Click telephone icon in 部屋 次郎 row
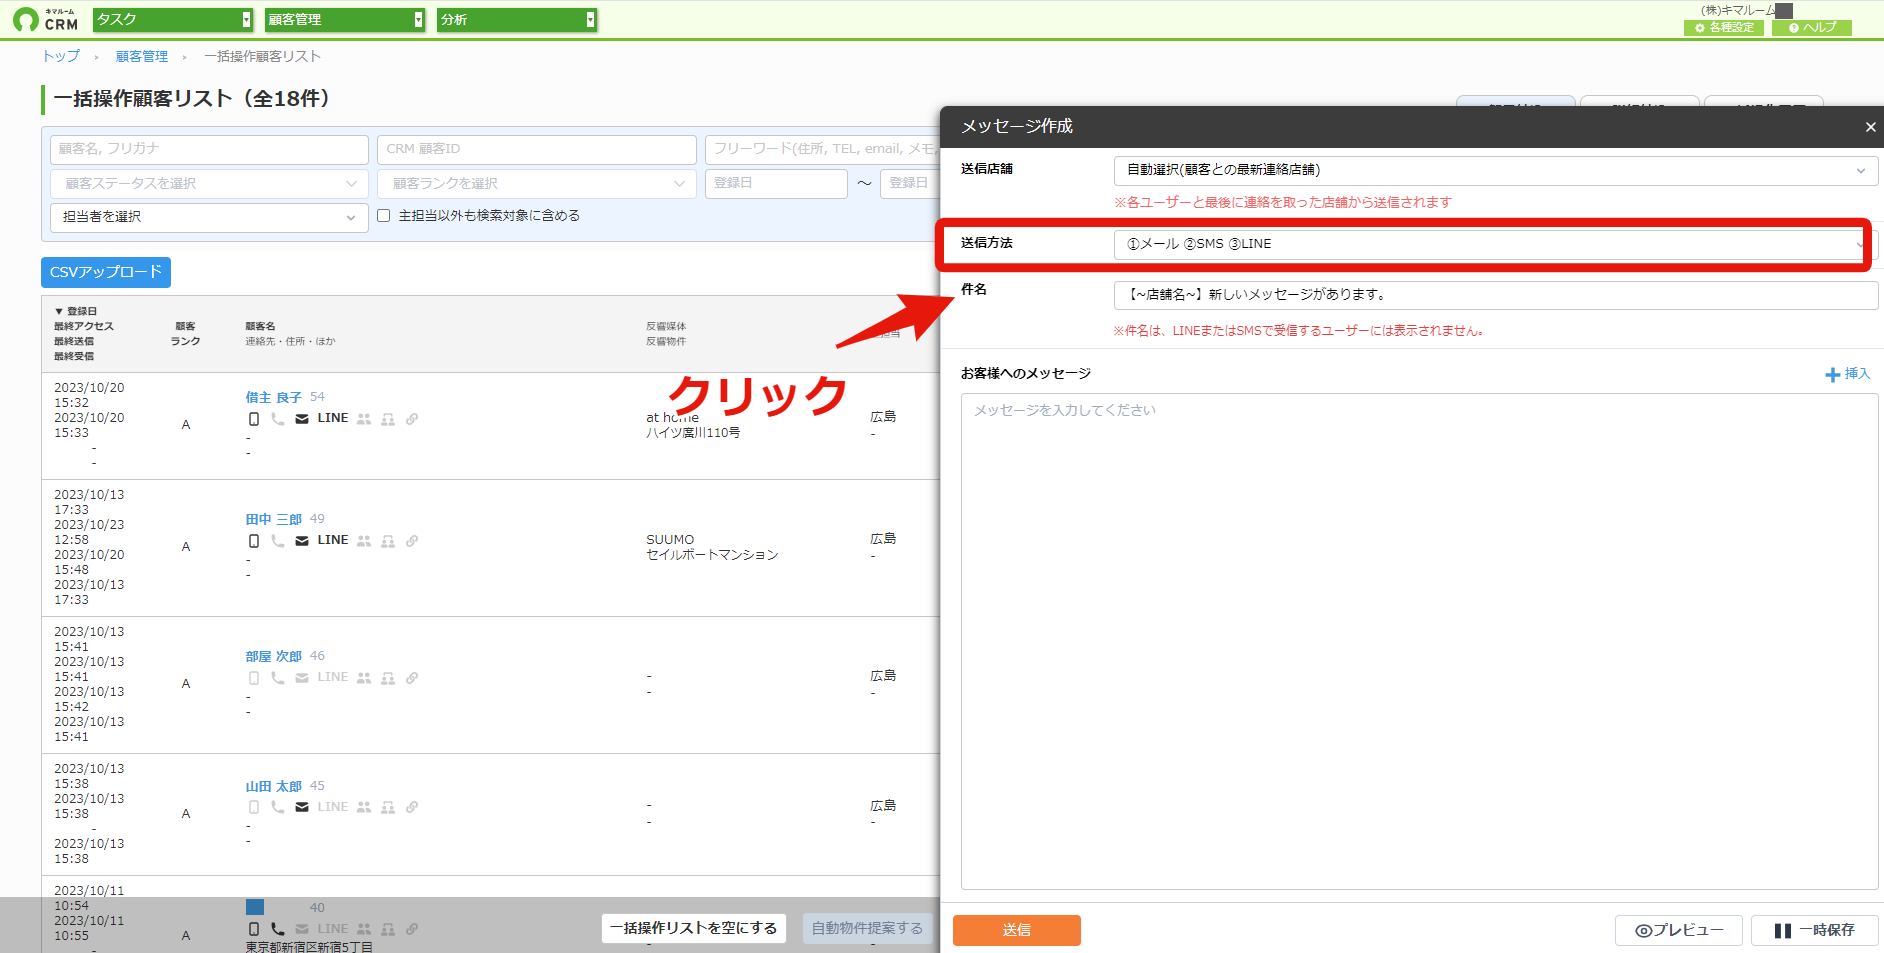The image size is (1884, 953). point(278,678)
